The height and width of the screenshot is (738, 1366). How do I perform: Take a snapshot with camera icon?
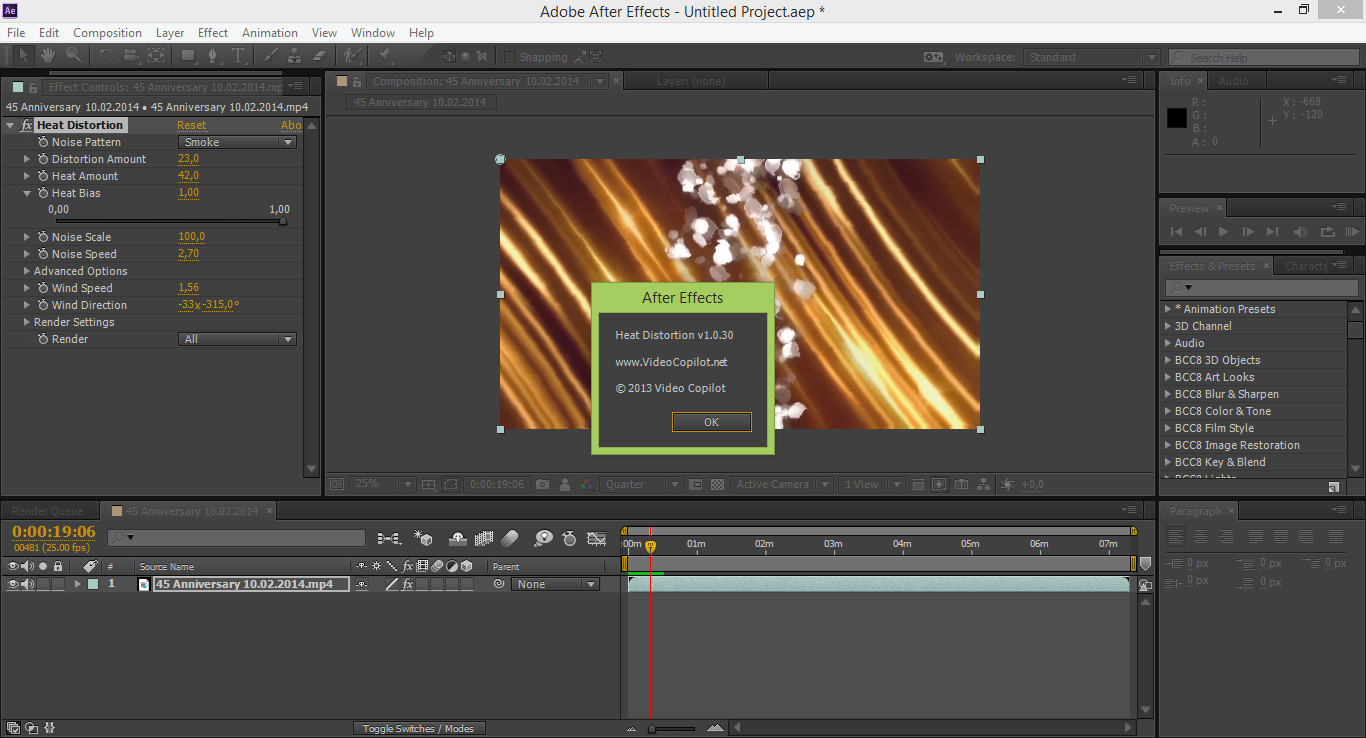[x=542, y=484]
